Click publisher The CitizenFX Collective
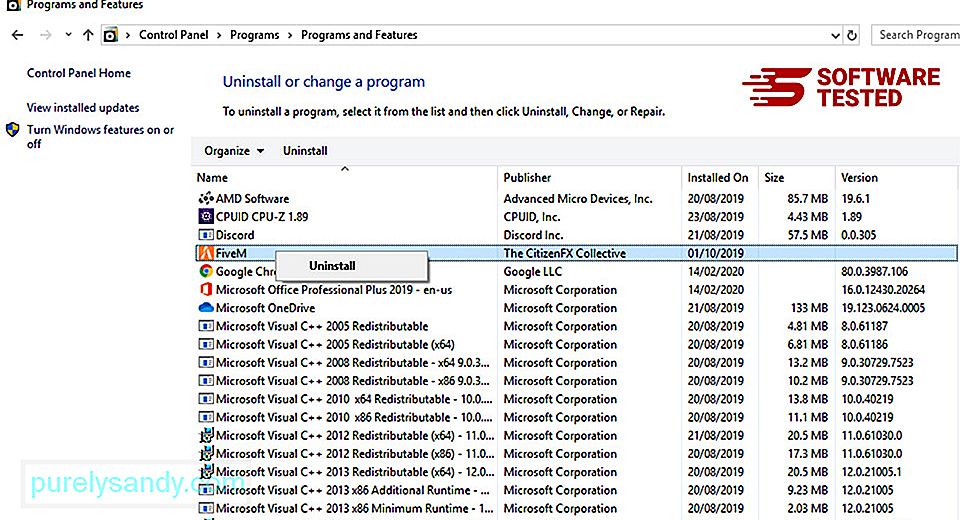The image size is (960, 520). 564,253
